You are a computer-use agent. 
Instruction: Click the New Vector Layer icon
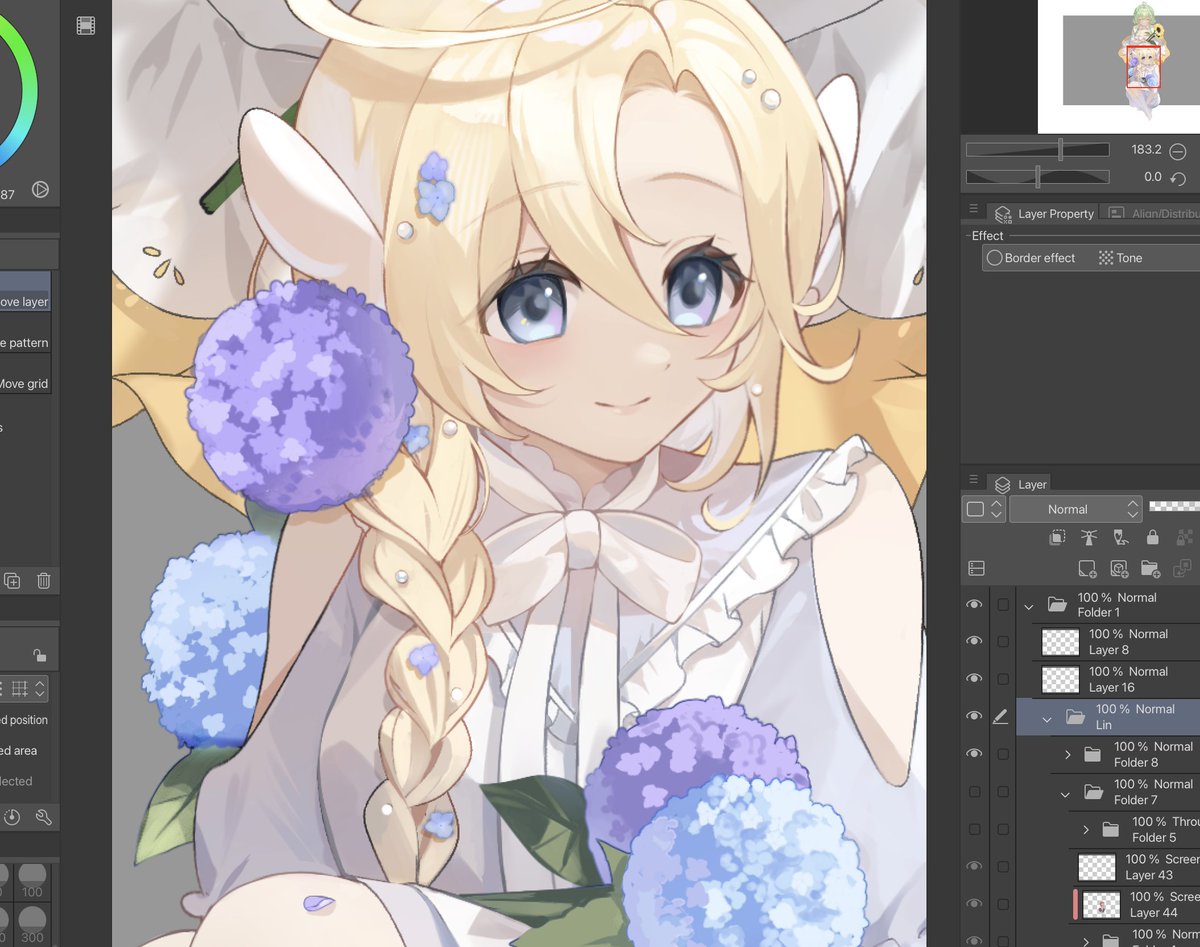pyautogui.click(x=1119, y=568)
